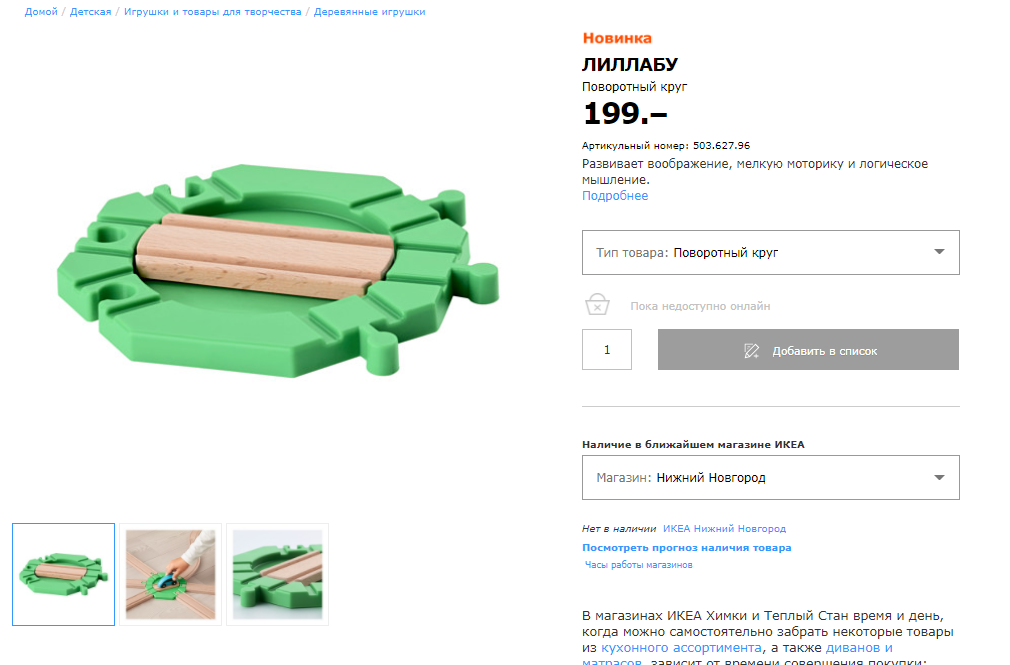Select thumbnail with child playing train

coord(171,574)
